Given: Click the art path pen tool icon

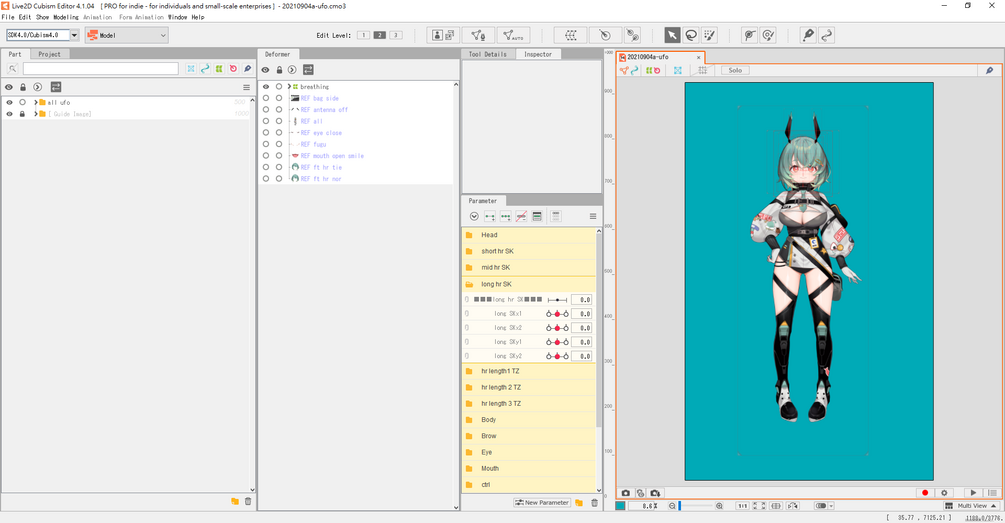Looking at the screenshot, I should click(808, 35).
